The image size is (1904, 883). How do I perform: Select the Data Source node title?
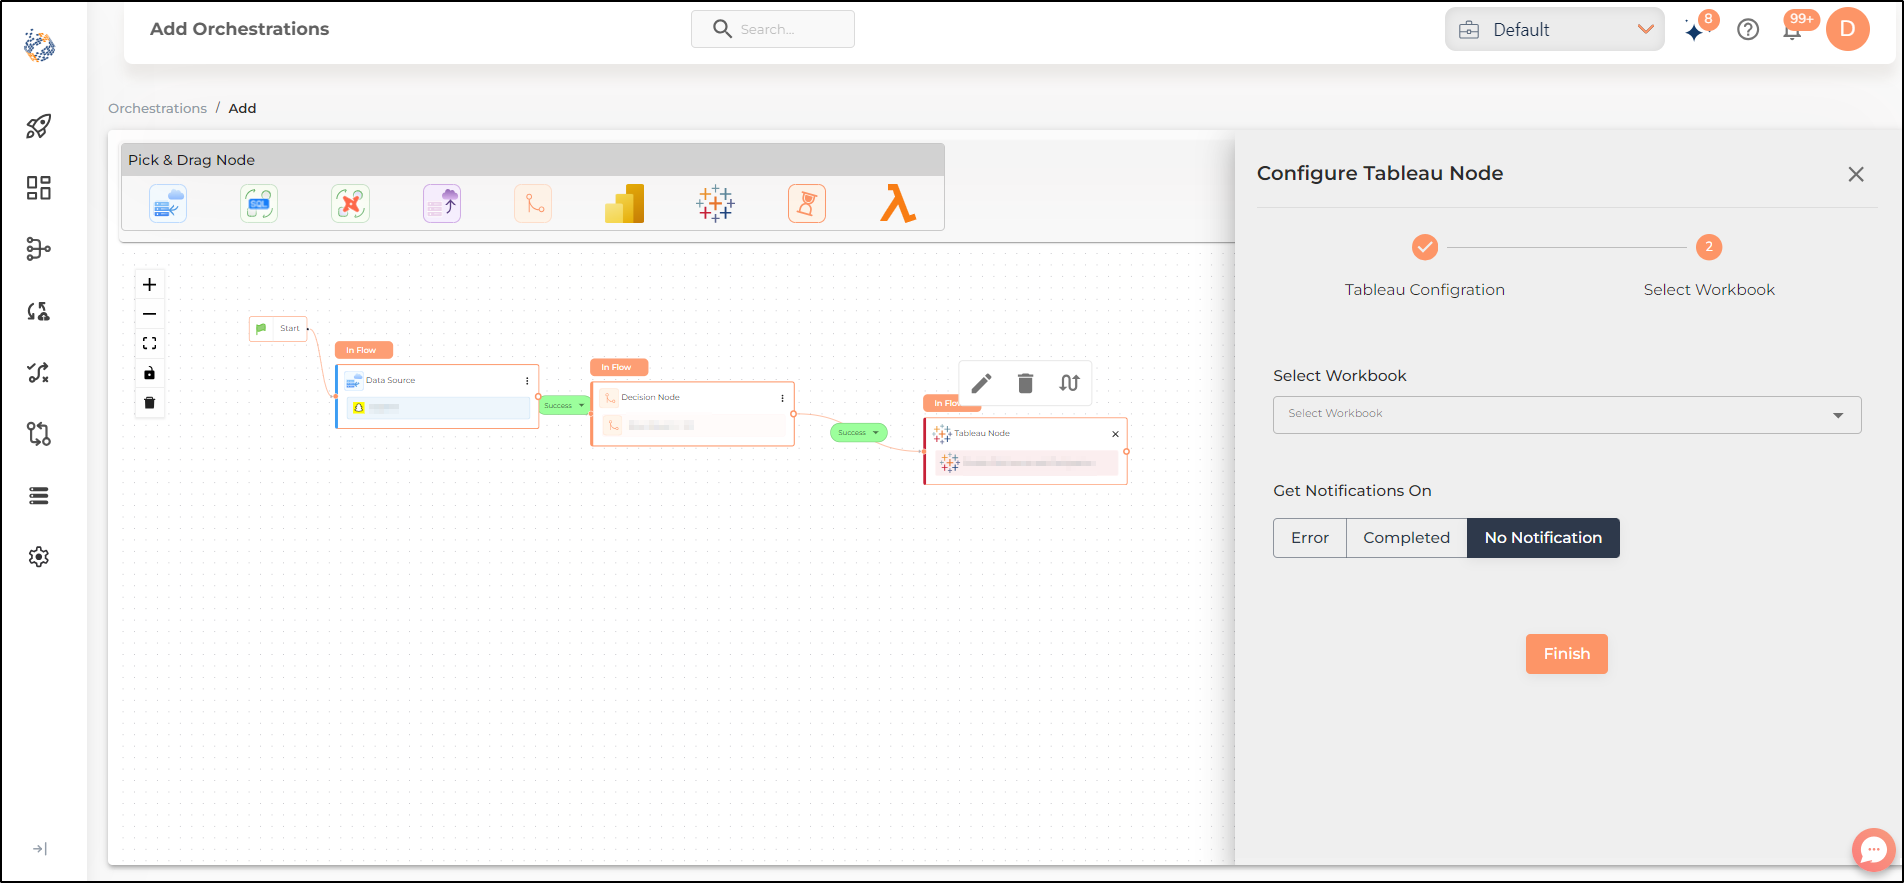point(390,381)
